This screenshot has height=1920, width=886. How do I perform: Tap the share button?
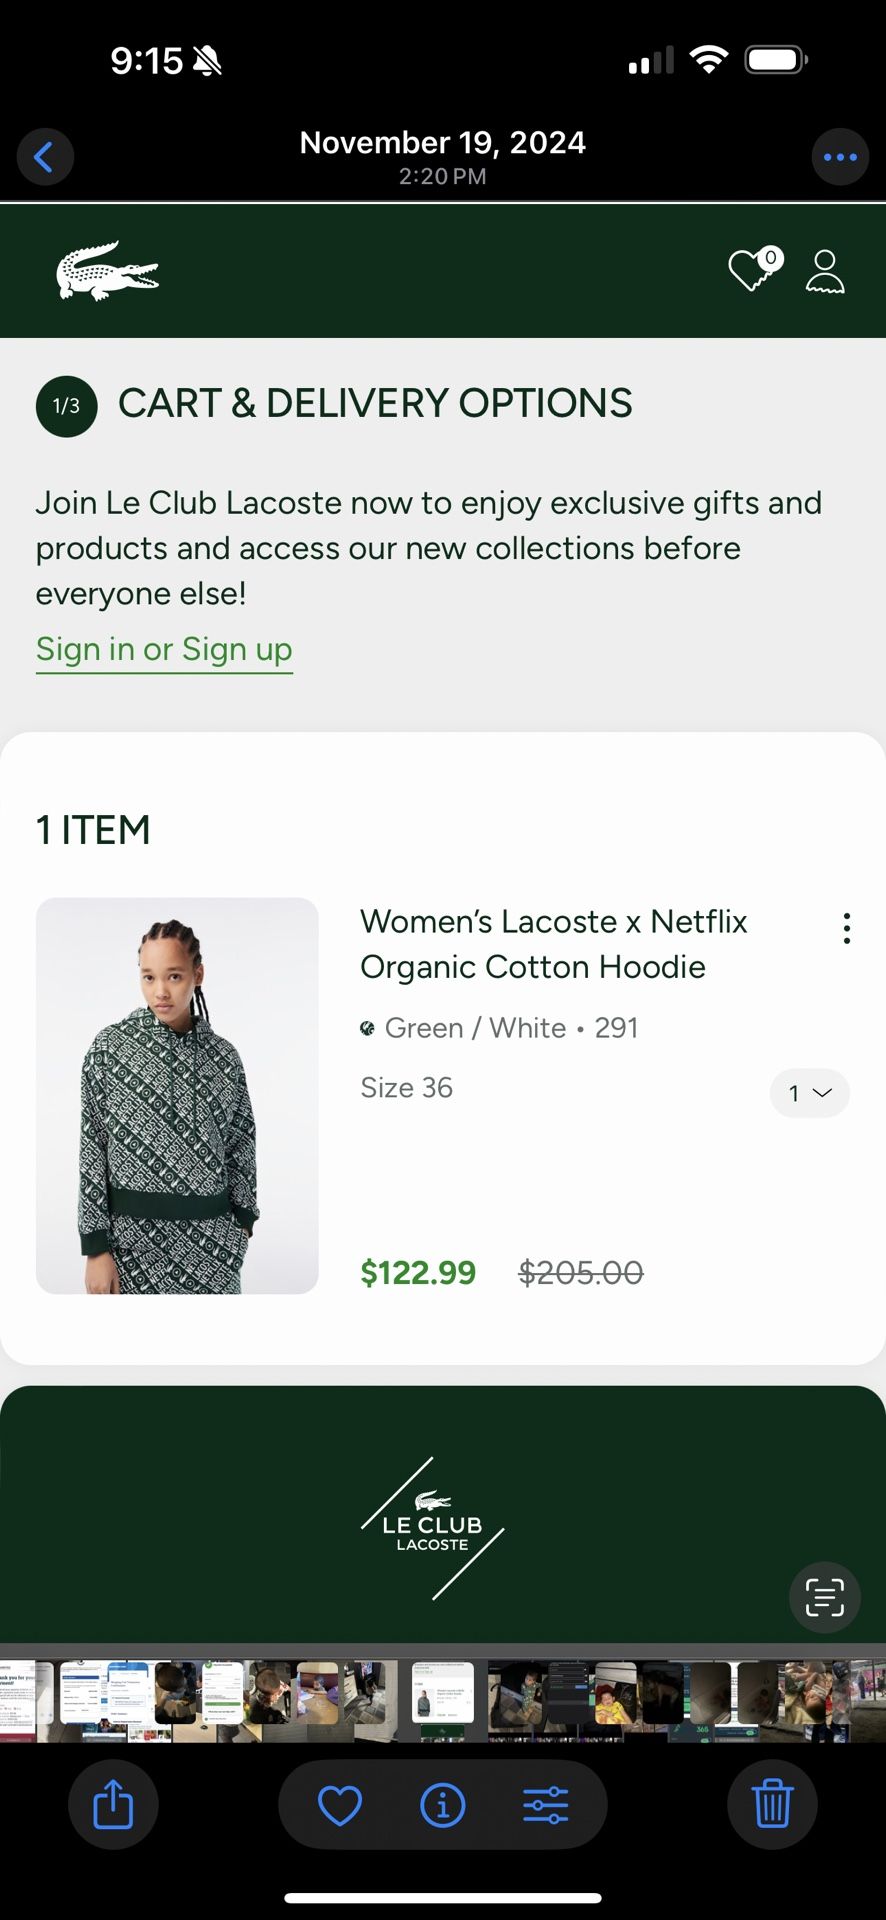click(113, 1805)
